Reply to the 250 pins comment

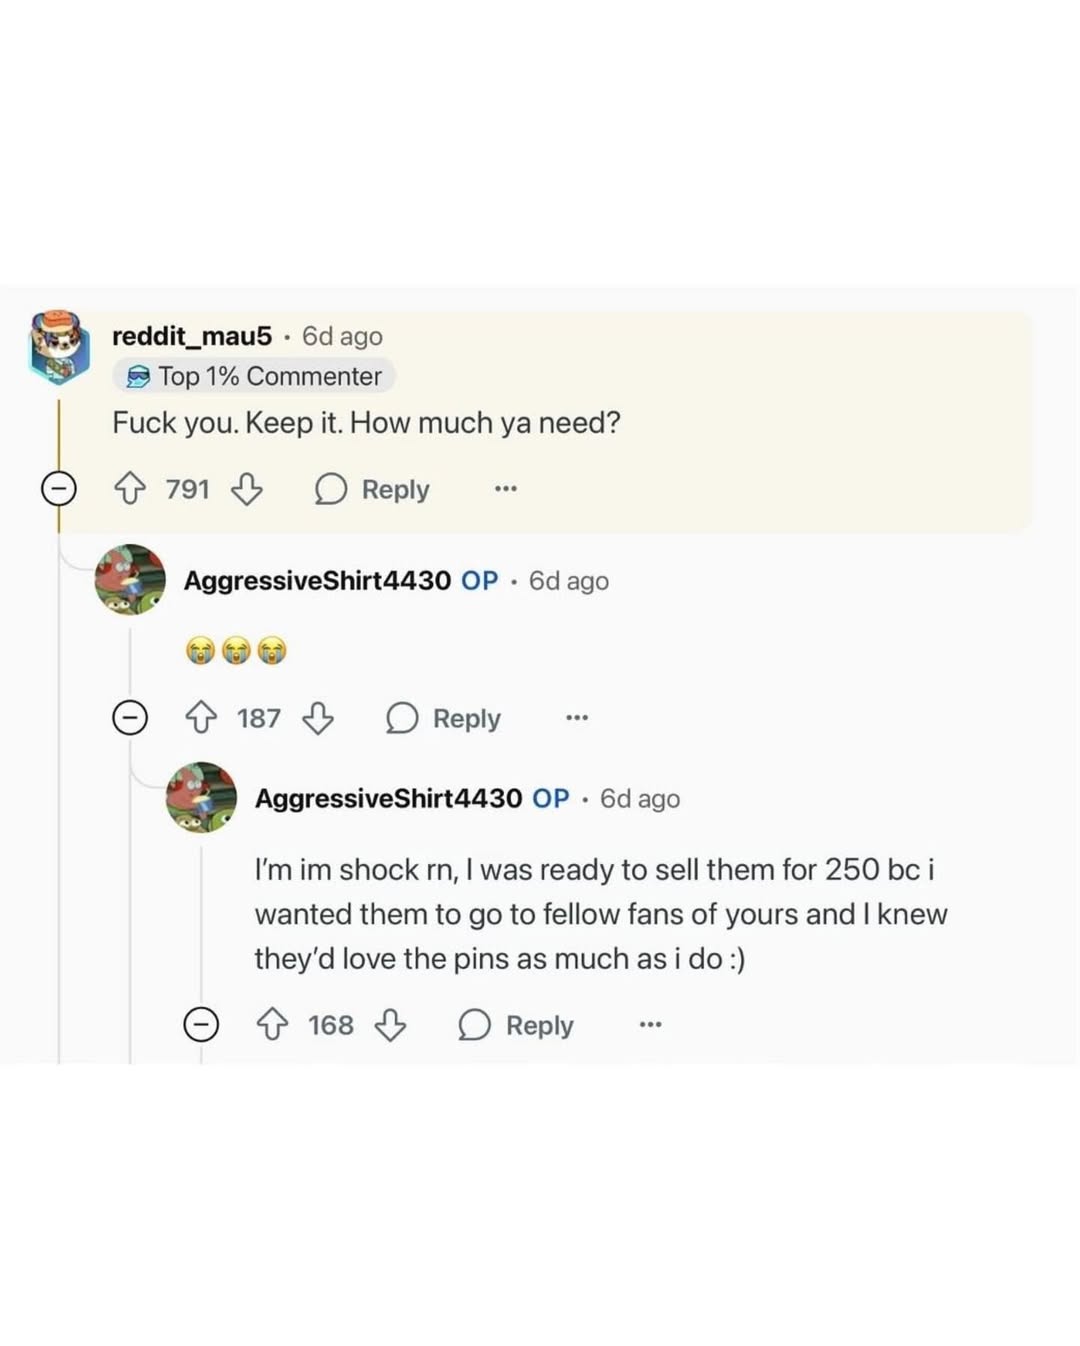click(x=516, y=1025)
